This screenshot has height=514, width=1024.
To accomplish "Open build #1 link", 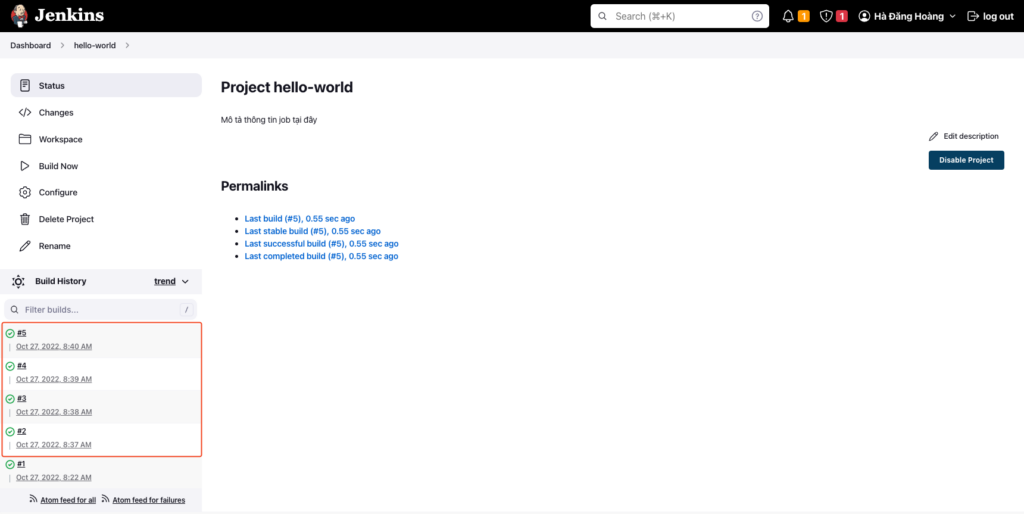I will tap(22, 464).
